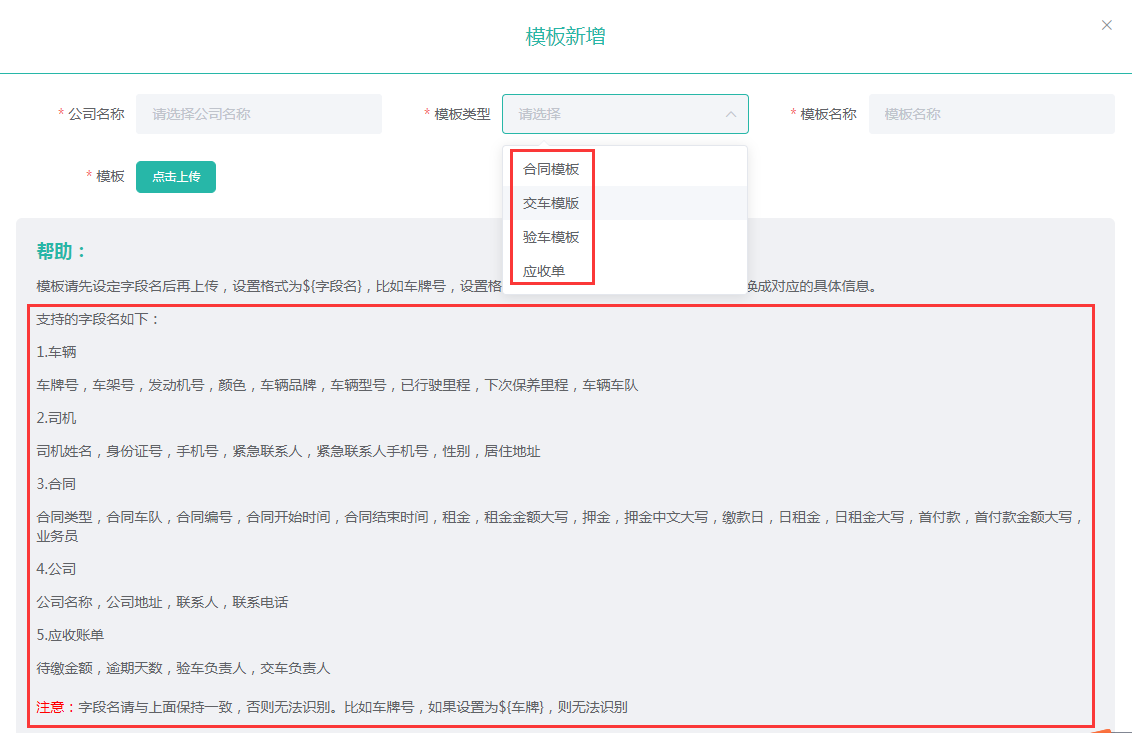Click the 模板类型 请选择 combo box

[610, 114]
